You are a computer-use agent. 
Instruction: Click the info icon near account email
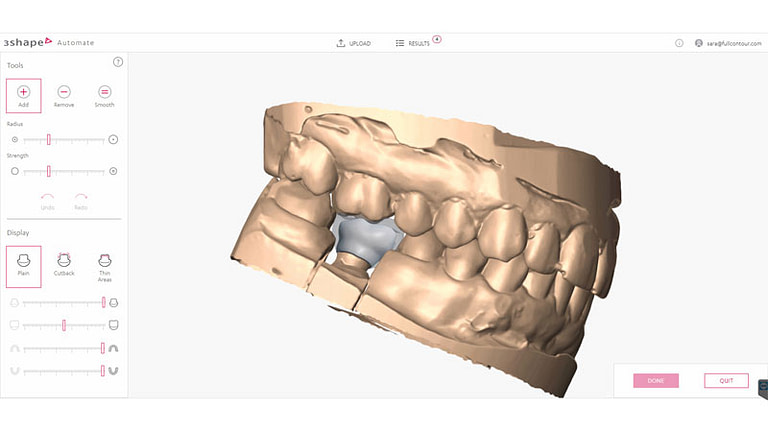(x=679, y=43)
